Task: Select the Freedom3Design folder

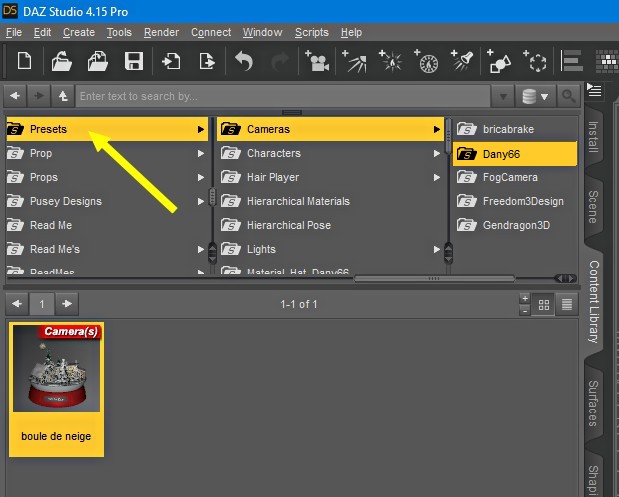Action: 515,202
